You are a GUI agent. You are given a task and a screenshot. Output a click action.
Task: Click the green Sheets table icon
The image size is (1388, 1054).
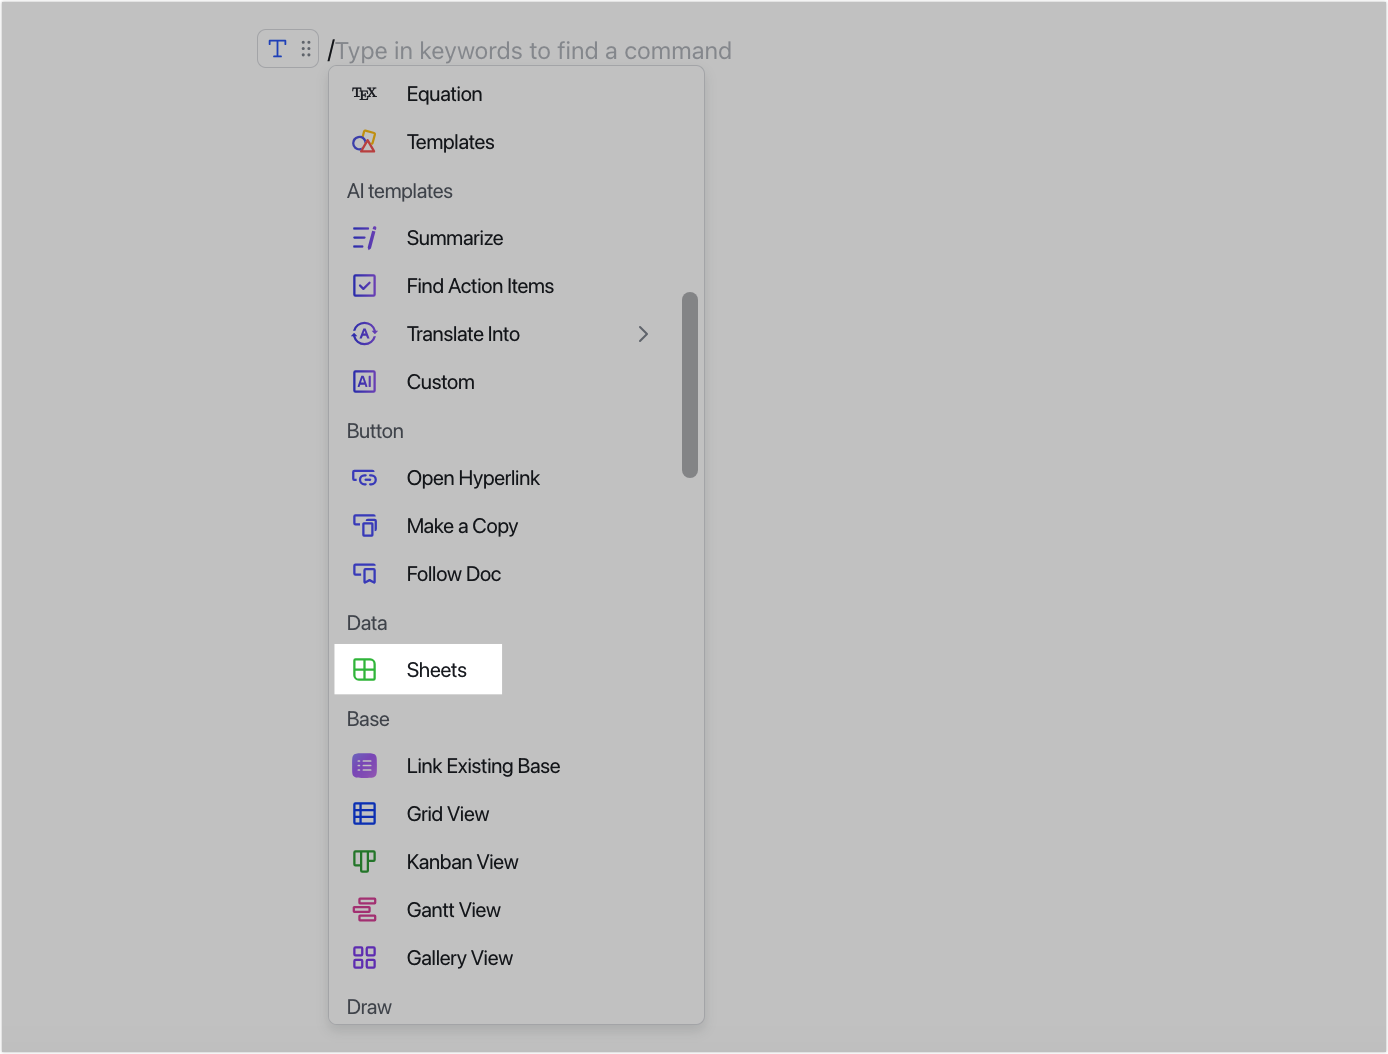pos(364,669)
